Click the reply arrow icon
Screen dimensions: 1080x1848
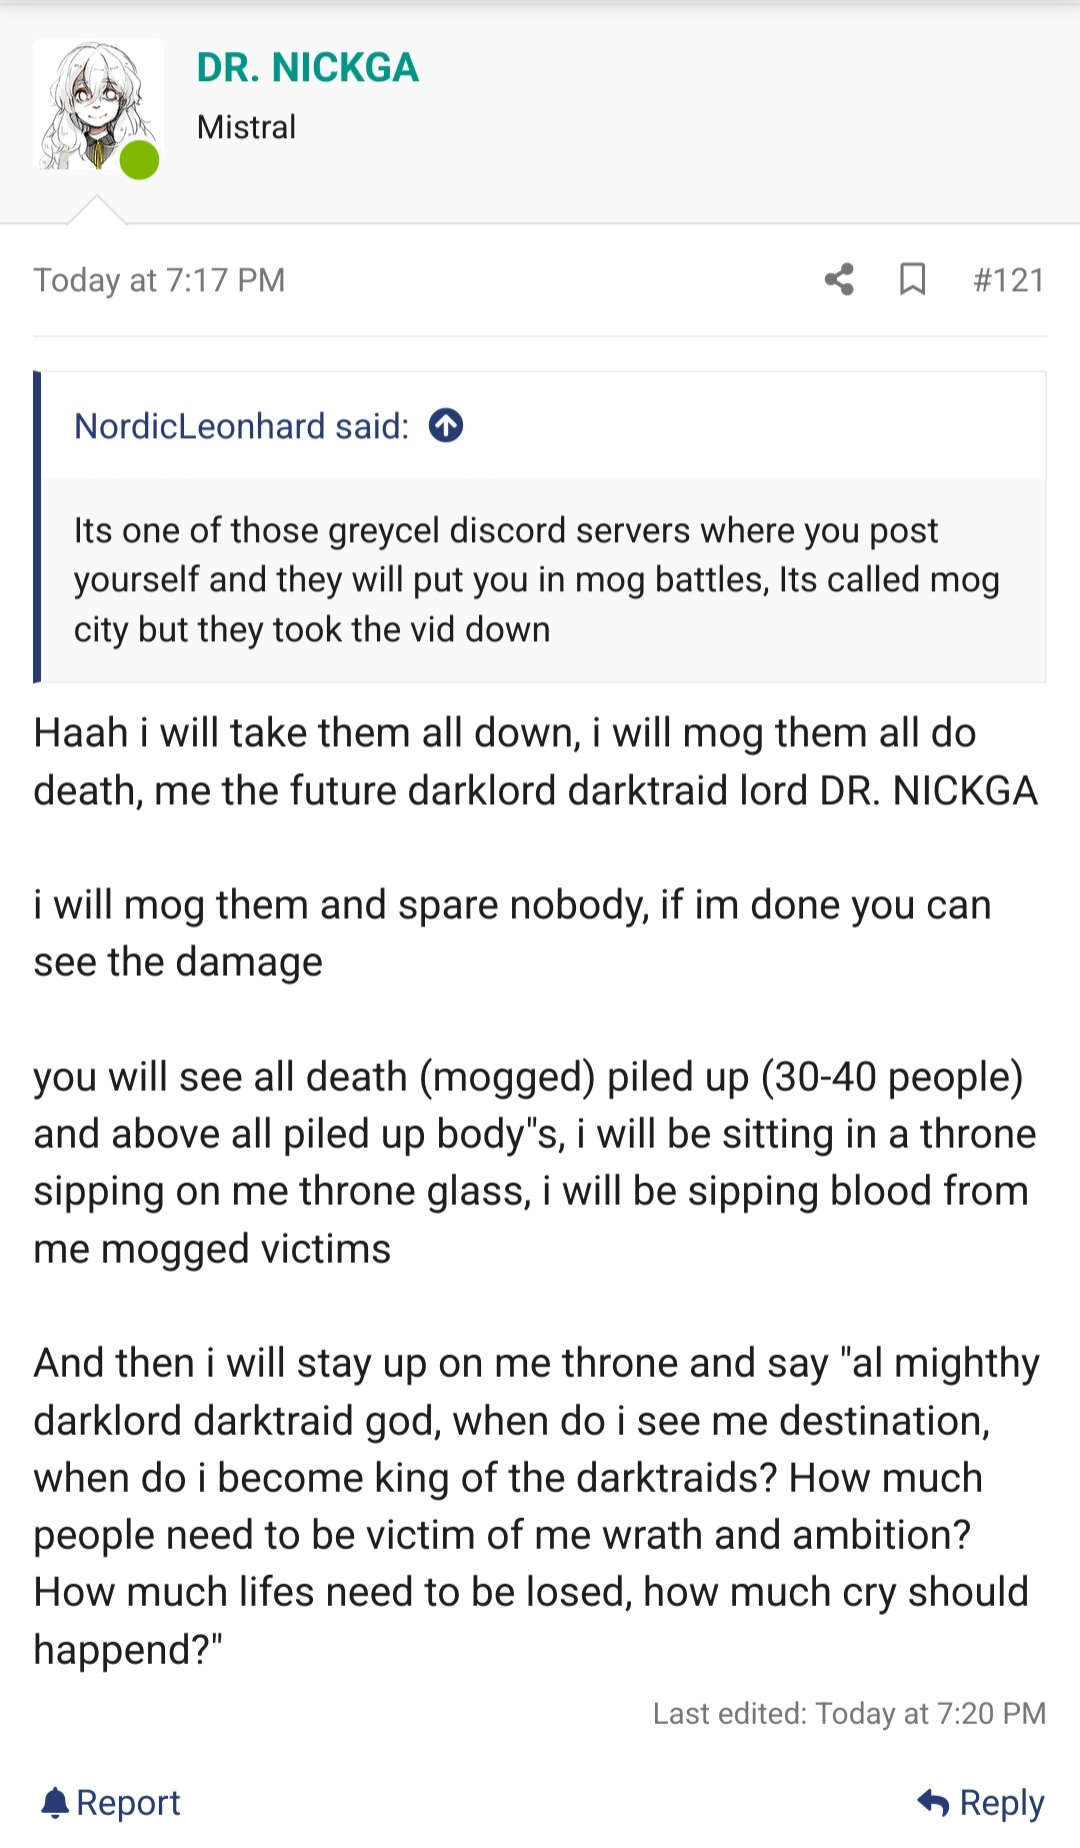[933, 1802]
